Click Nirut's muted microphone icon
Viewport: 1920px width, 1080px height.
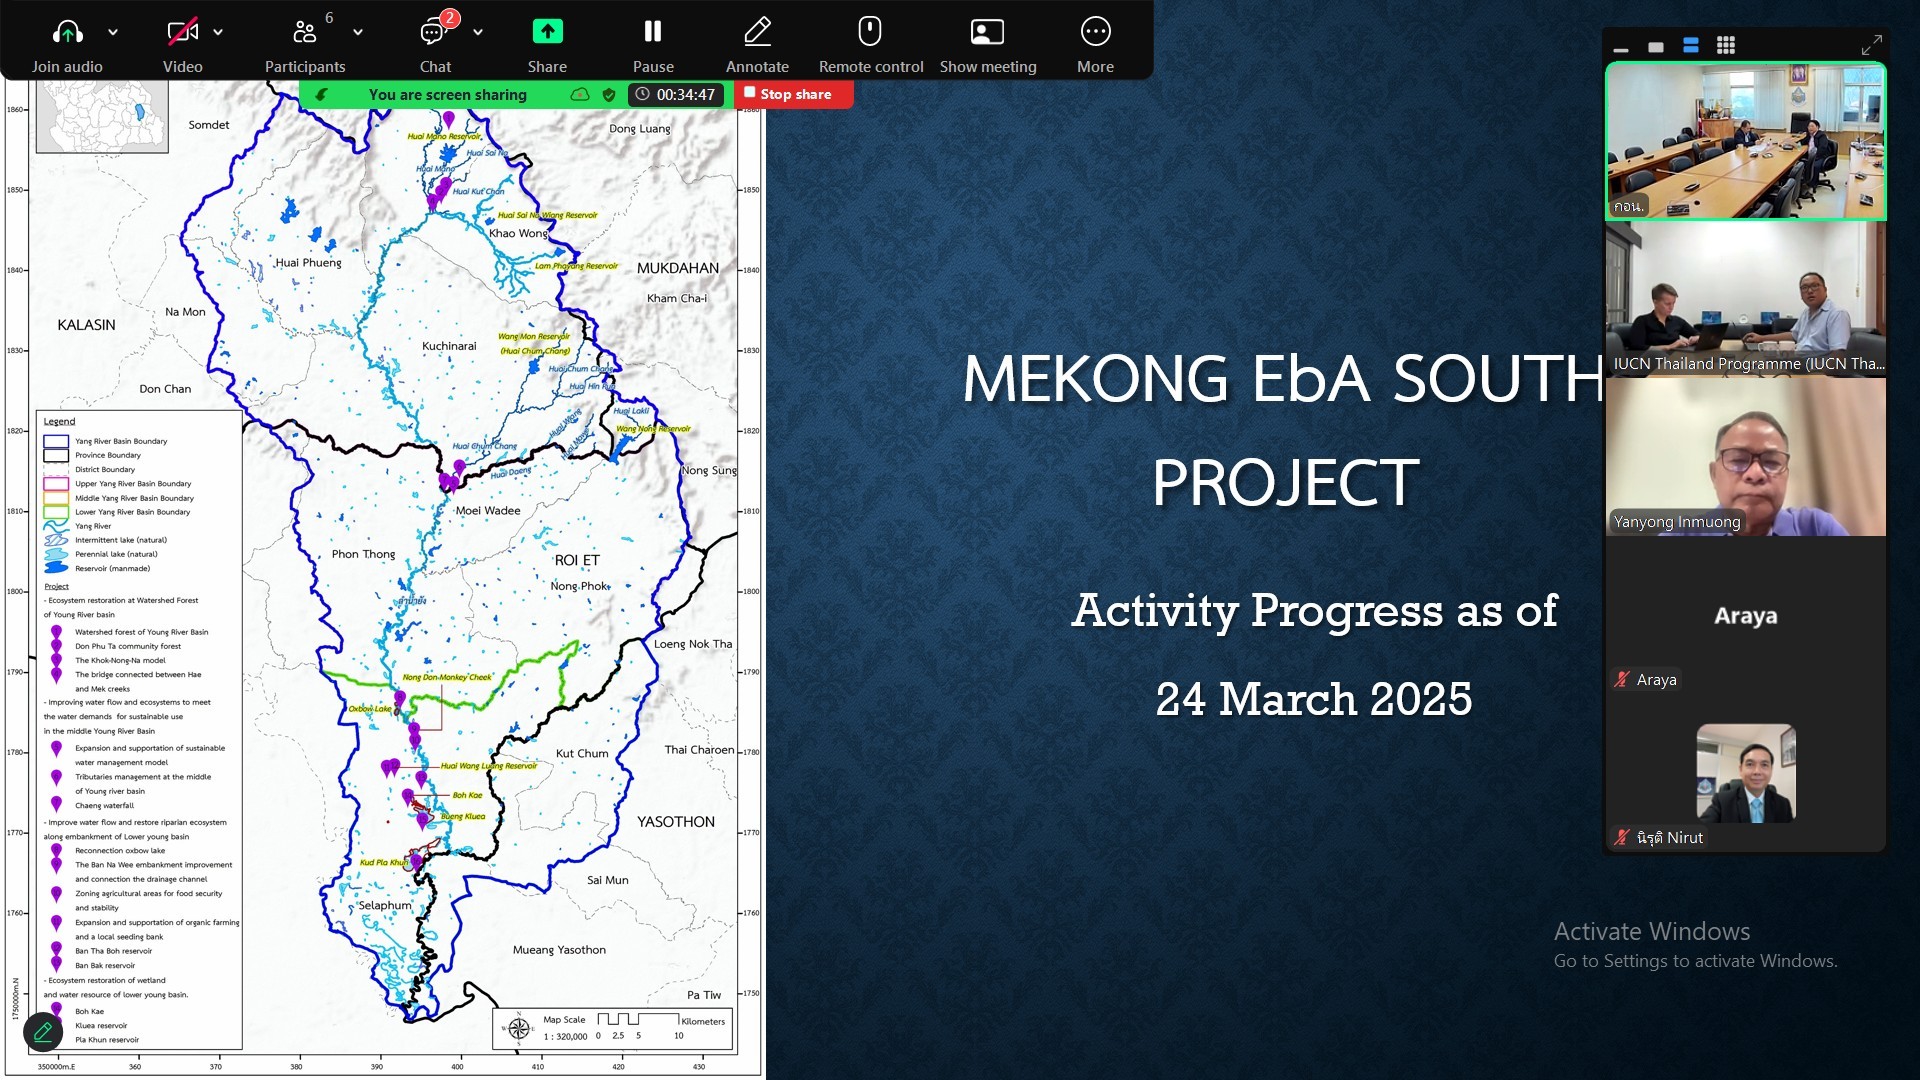[x=1622, y=838]
